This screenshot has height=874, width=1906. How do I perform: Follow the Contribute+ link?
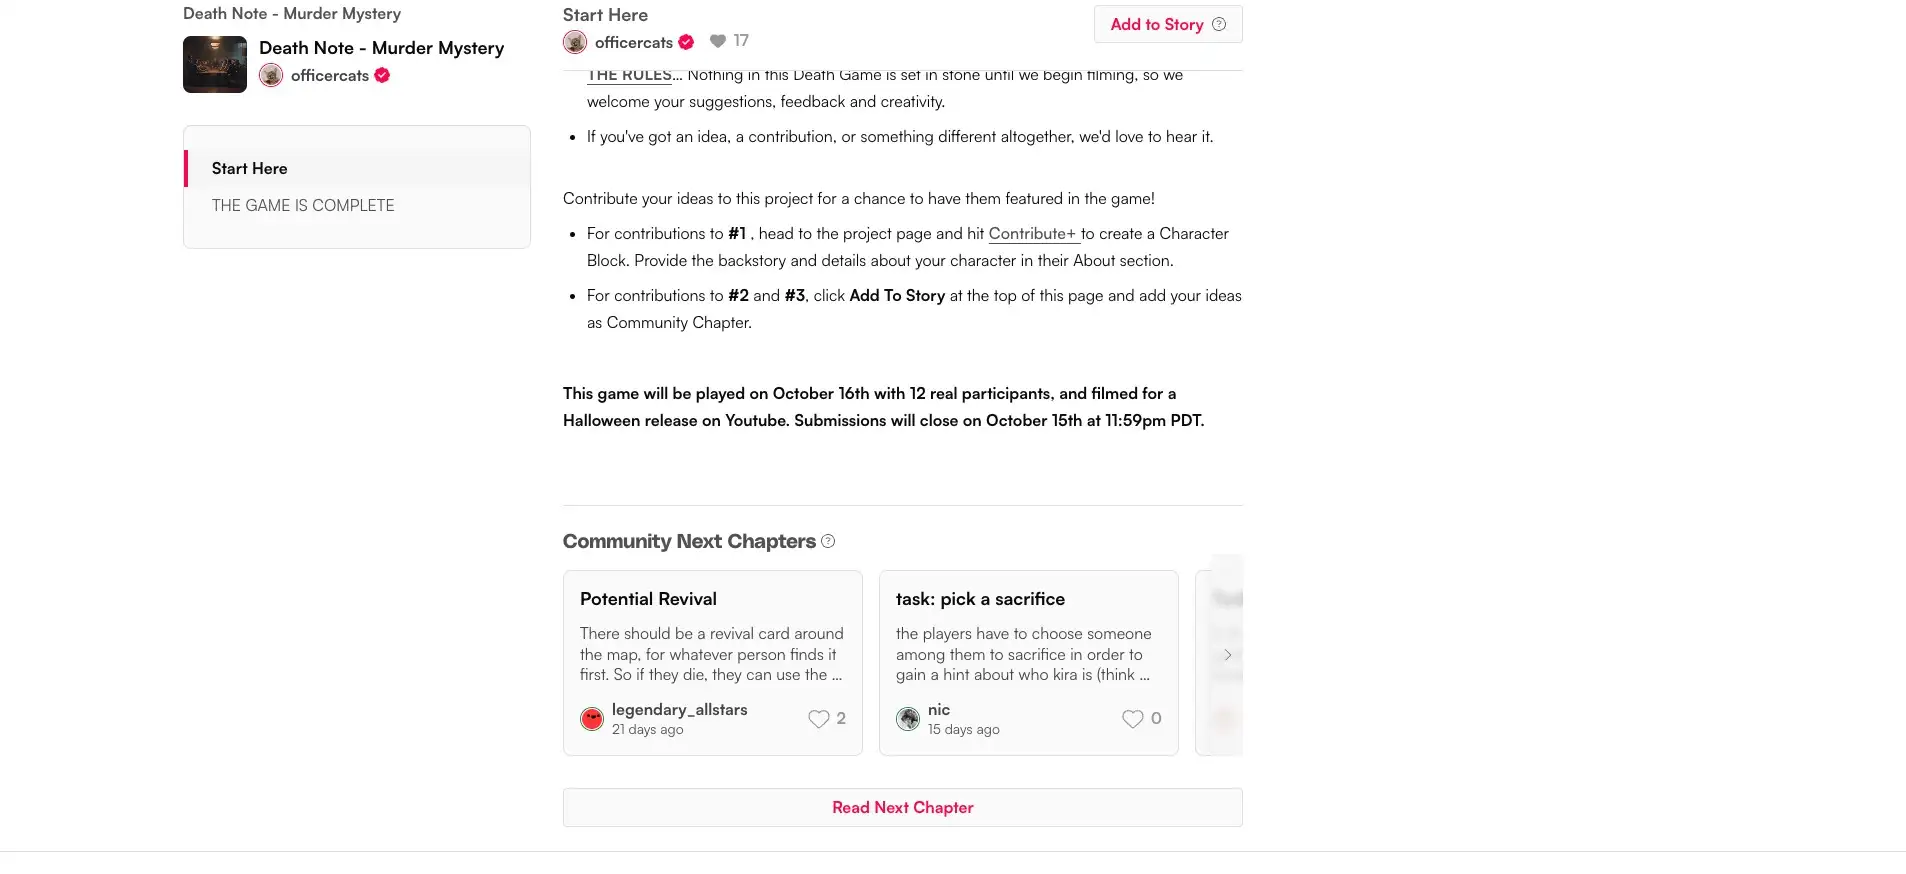coord(1033,234)
